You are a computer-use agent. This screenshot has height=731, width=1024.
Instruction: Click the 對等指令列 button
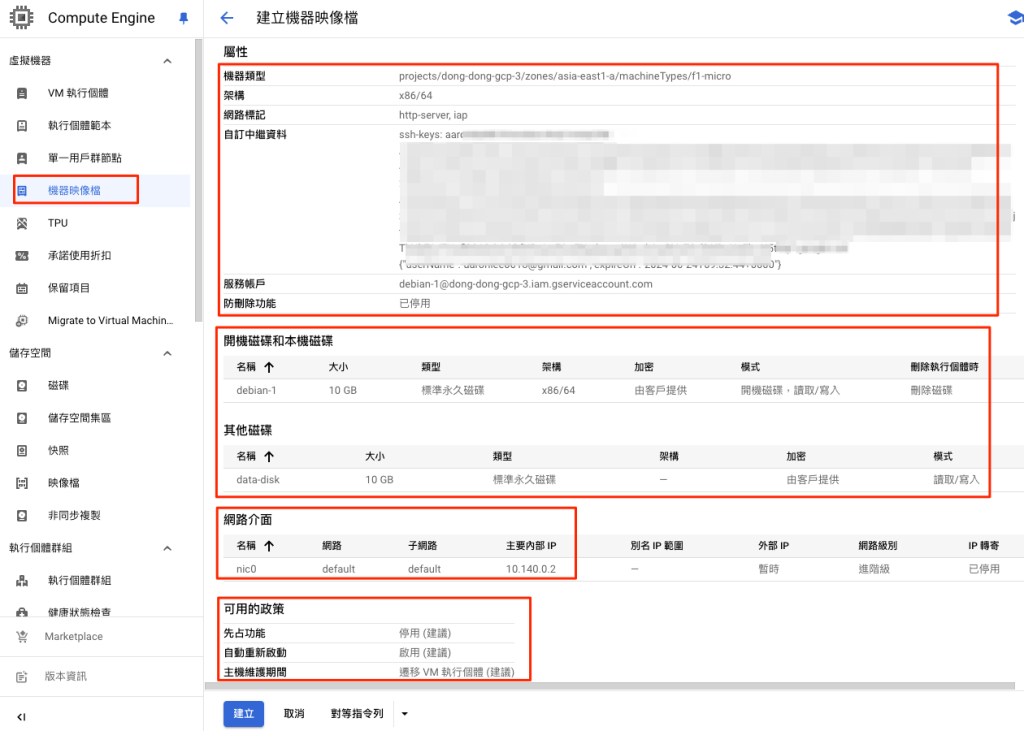(357, 714)
